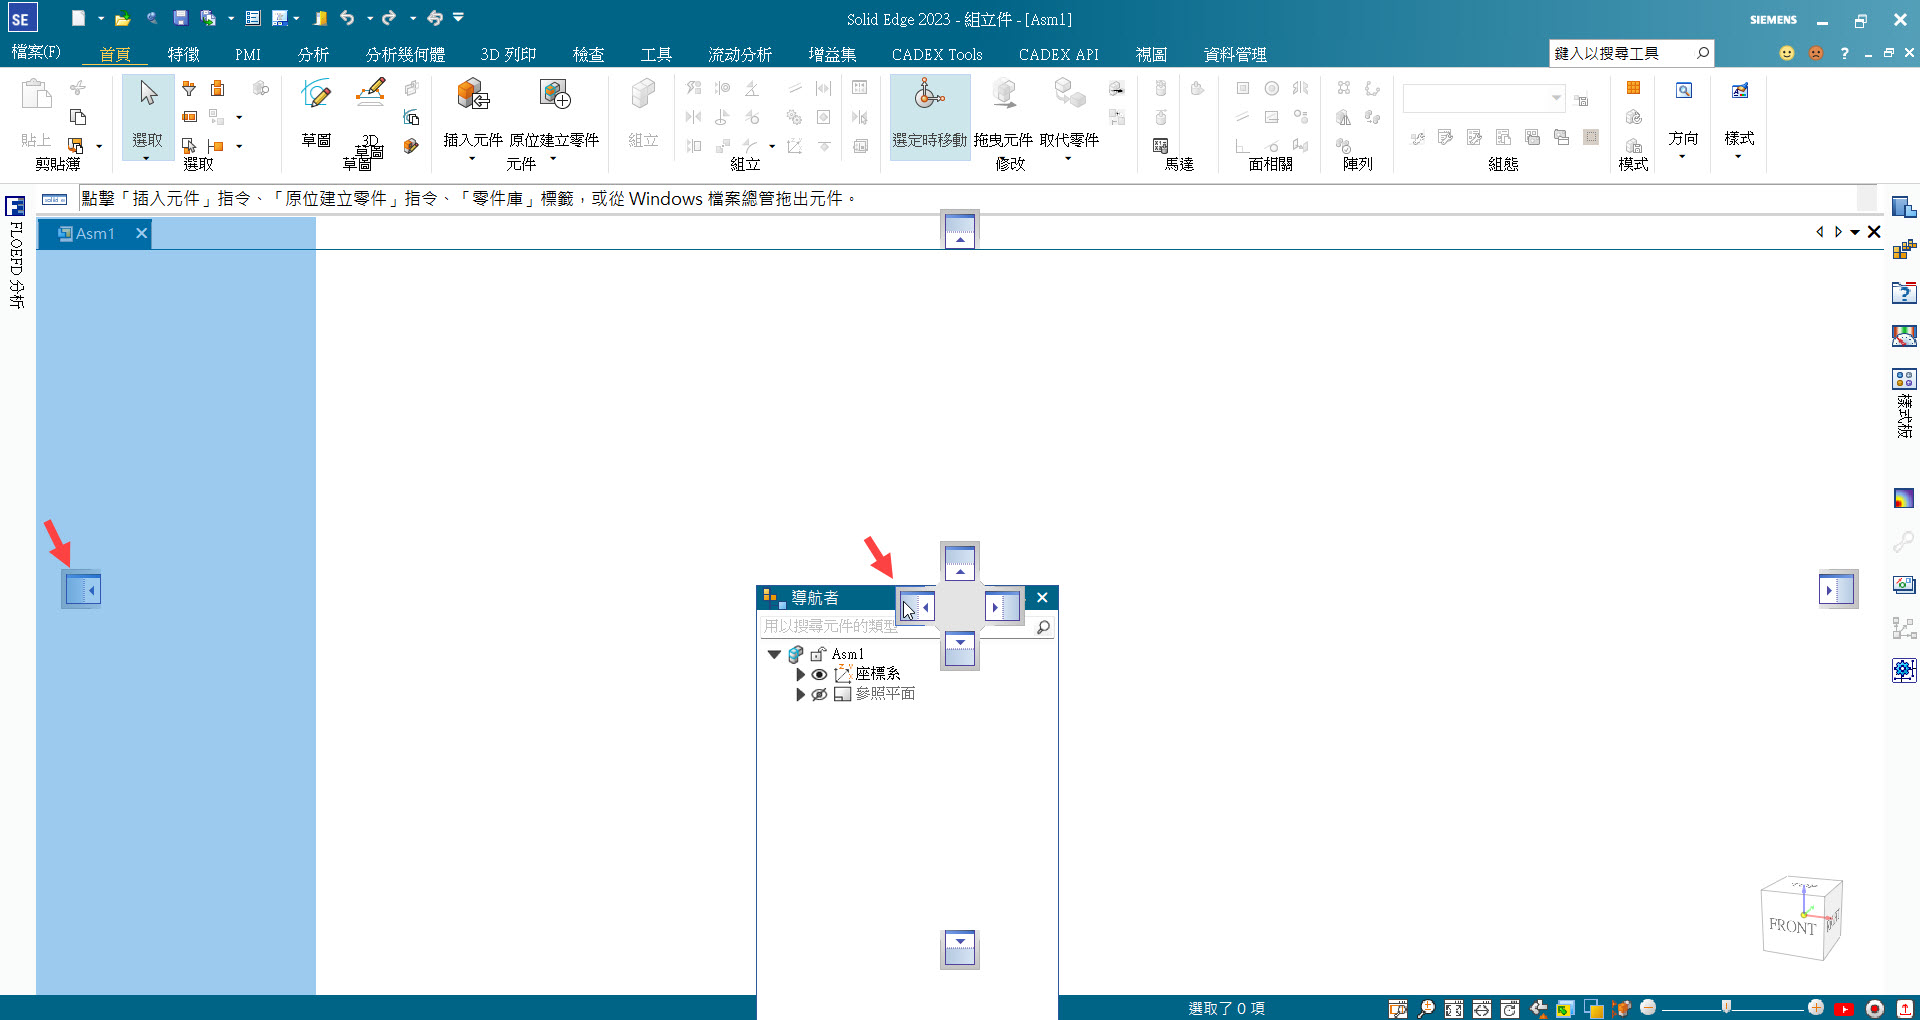Collapse the Asm1 tree node
The height and width of the screenshot is (1020, 1920).
(774, 654)
